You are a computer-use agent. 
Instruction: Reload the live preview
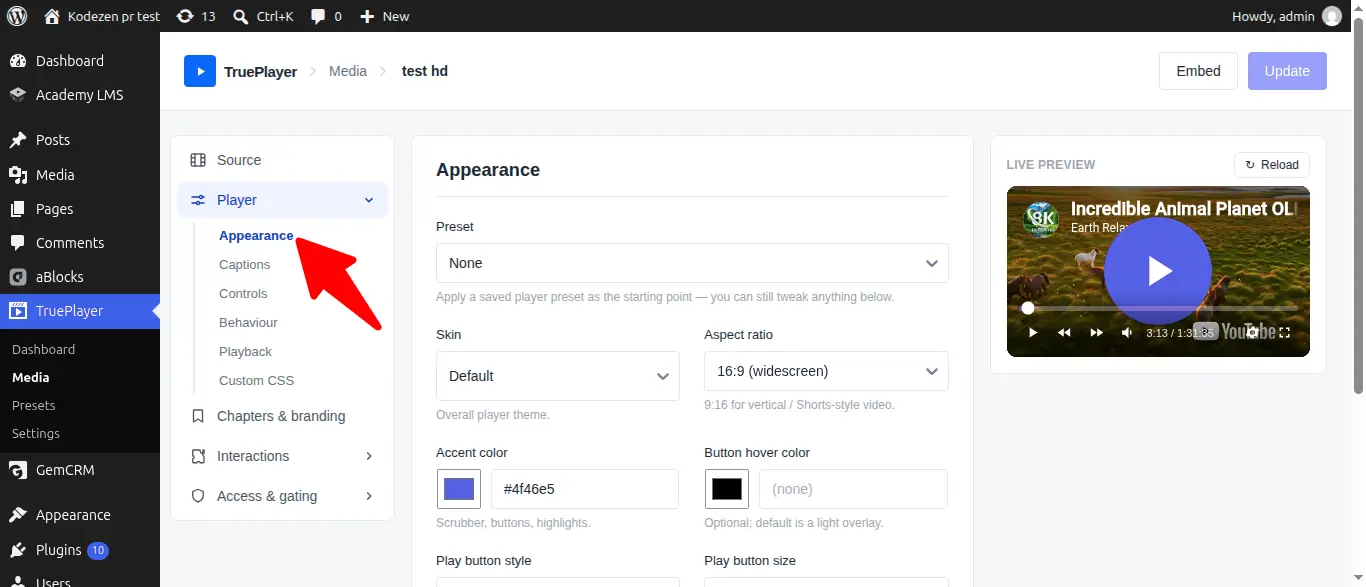pos(1272,165)
